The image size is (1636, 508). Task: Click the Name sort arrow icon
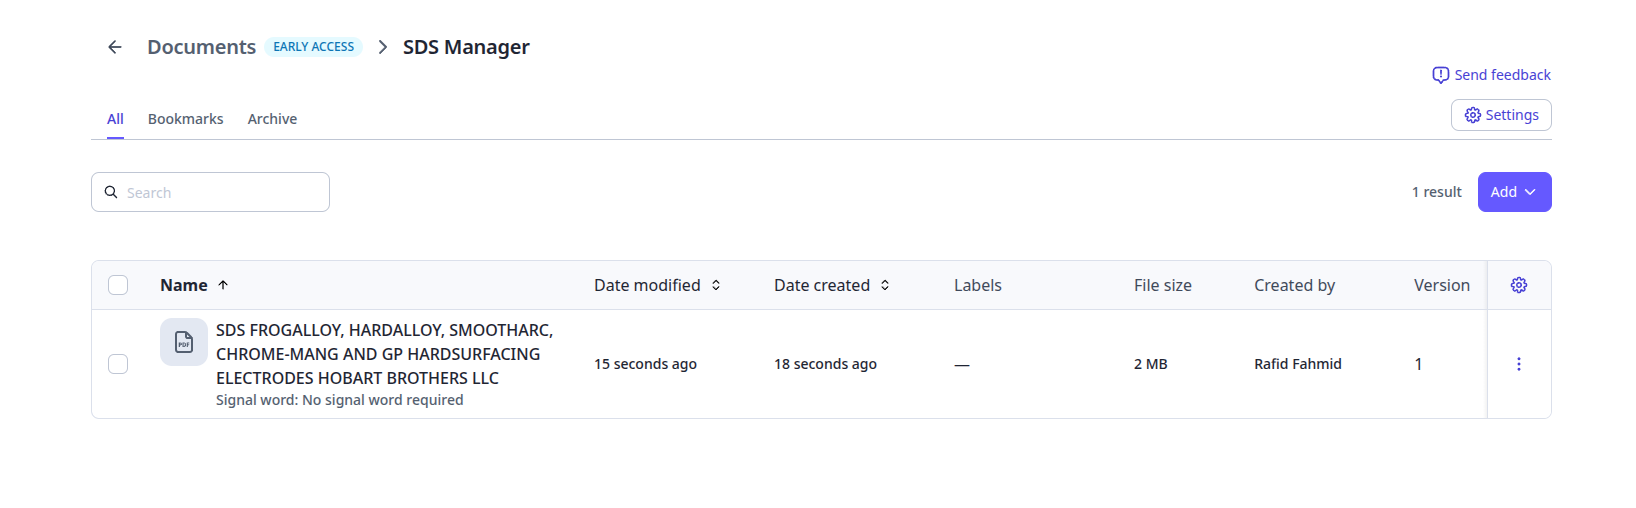pyautogui.click(x=223, y=285)
